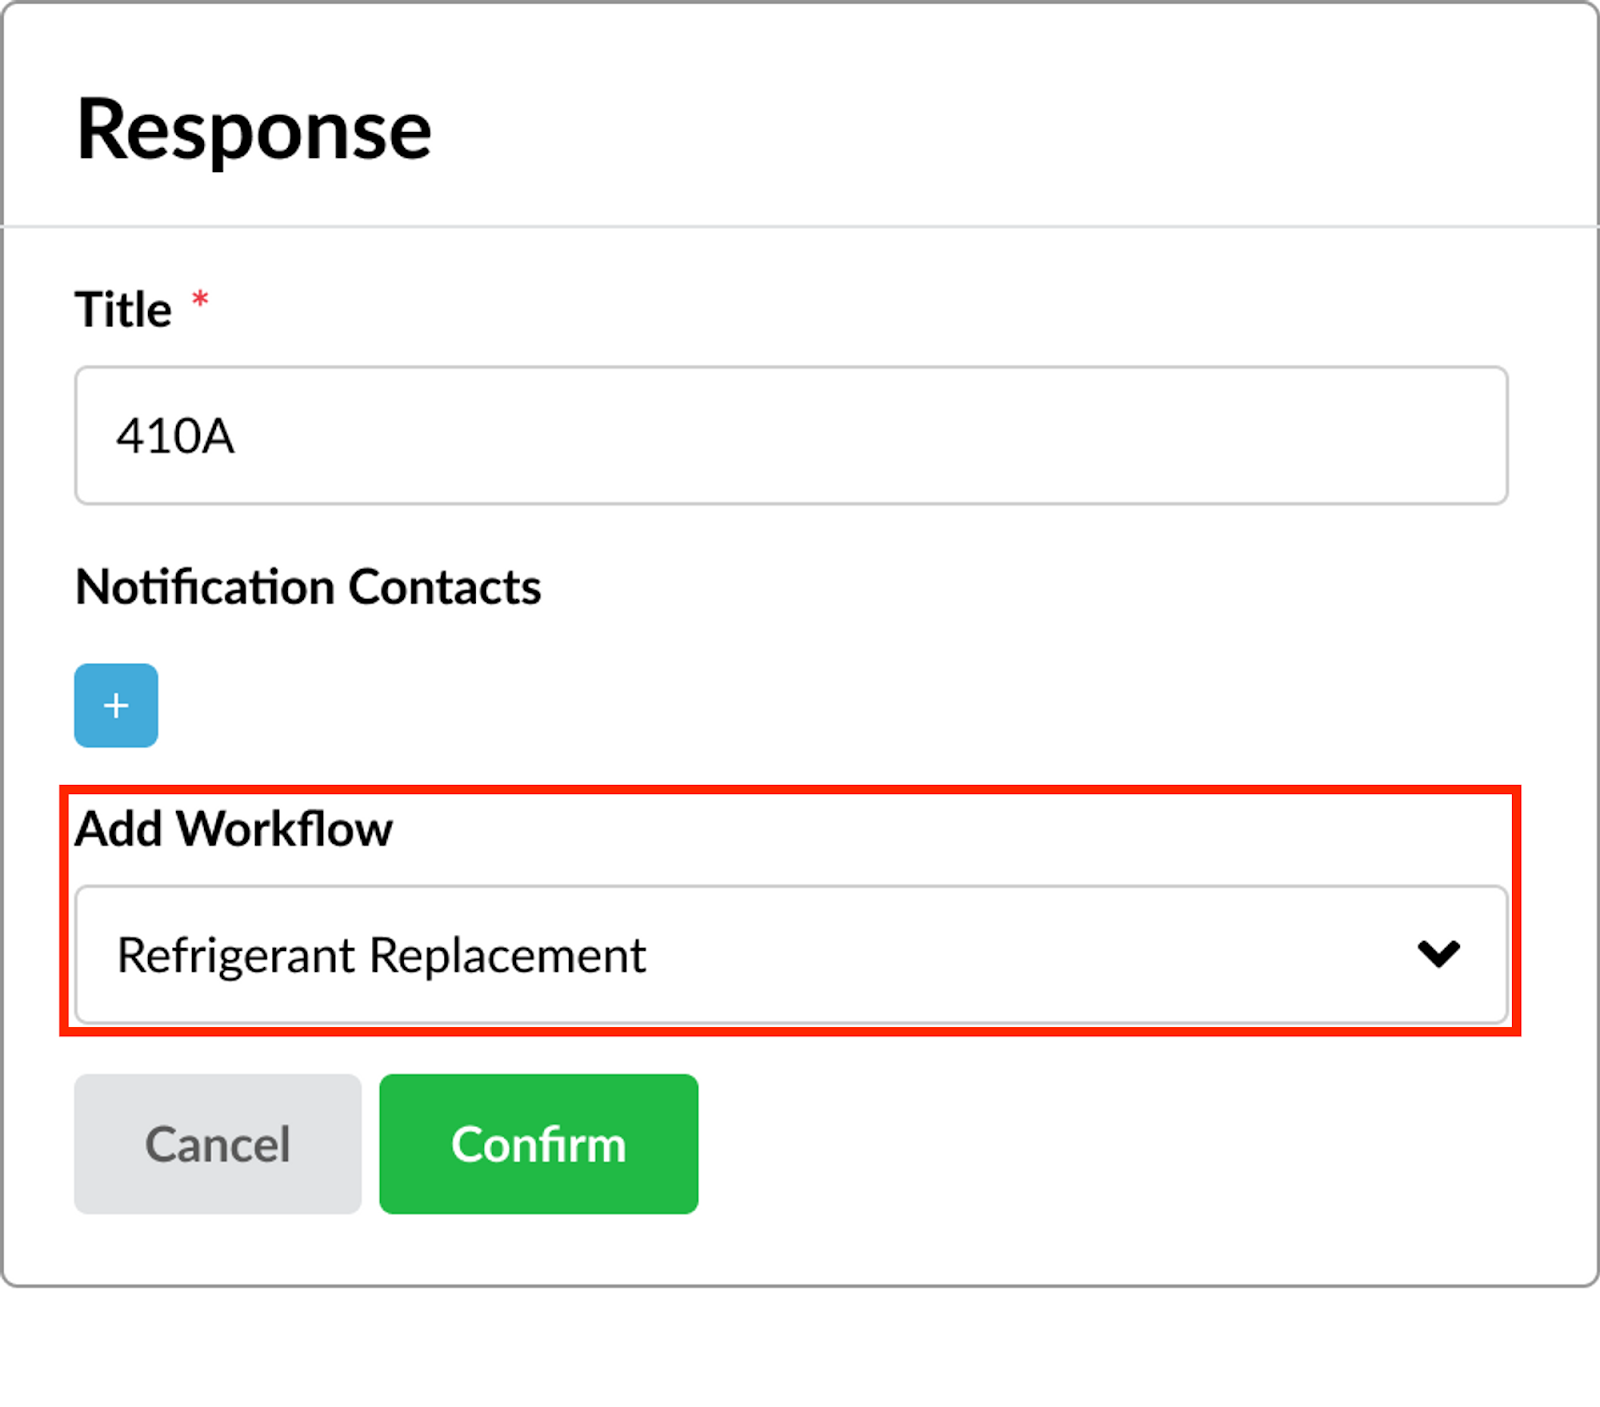Click empty space right of Confirm button
The width and height of the screenshot is (1600, 1407).
click(x=1100, y=1144)
